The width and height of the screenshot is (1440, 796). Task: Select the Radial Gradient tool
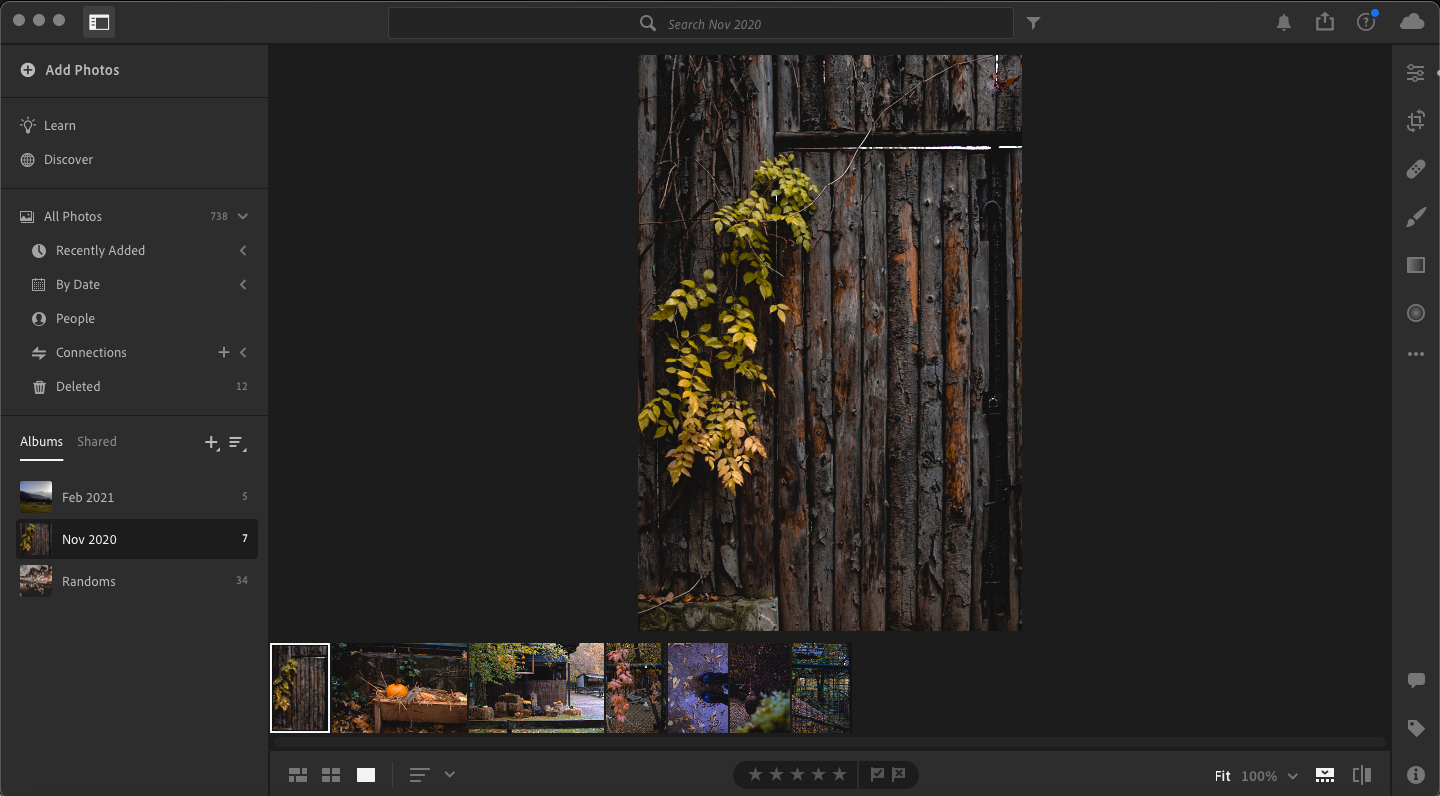pos(1415,313)
